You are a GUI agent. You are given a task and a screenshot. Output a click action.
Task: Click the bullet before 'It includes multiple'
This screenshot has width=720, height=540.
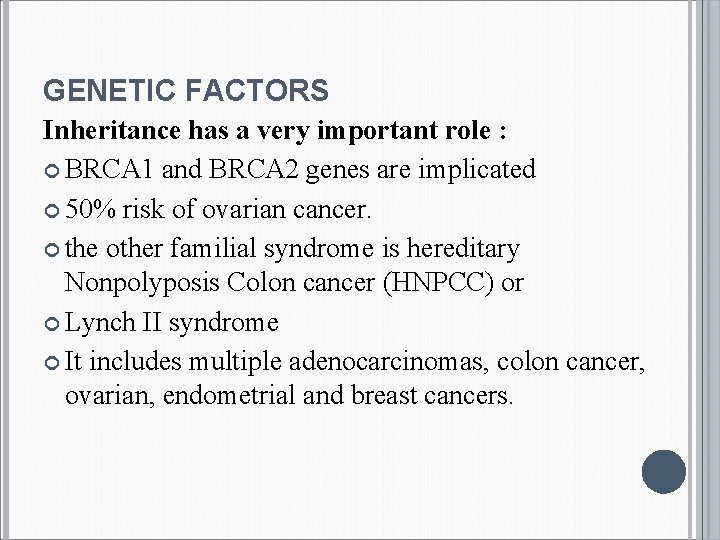click(x=52, y=363)
